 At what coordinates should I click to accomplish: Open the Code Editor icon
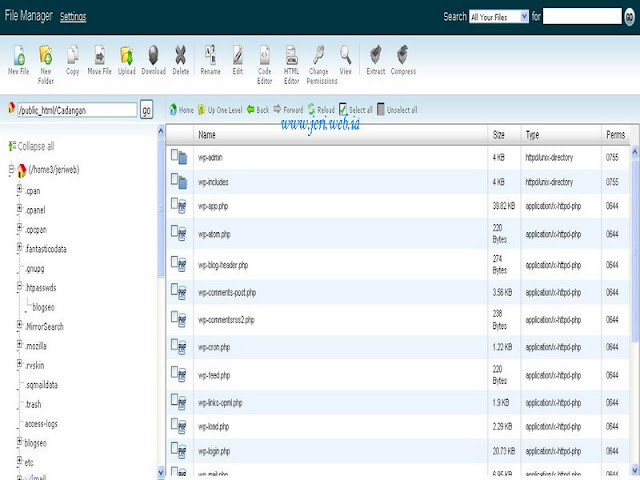tap(264, 56)
